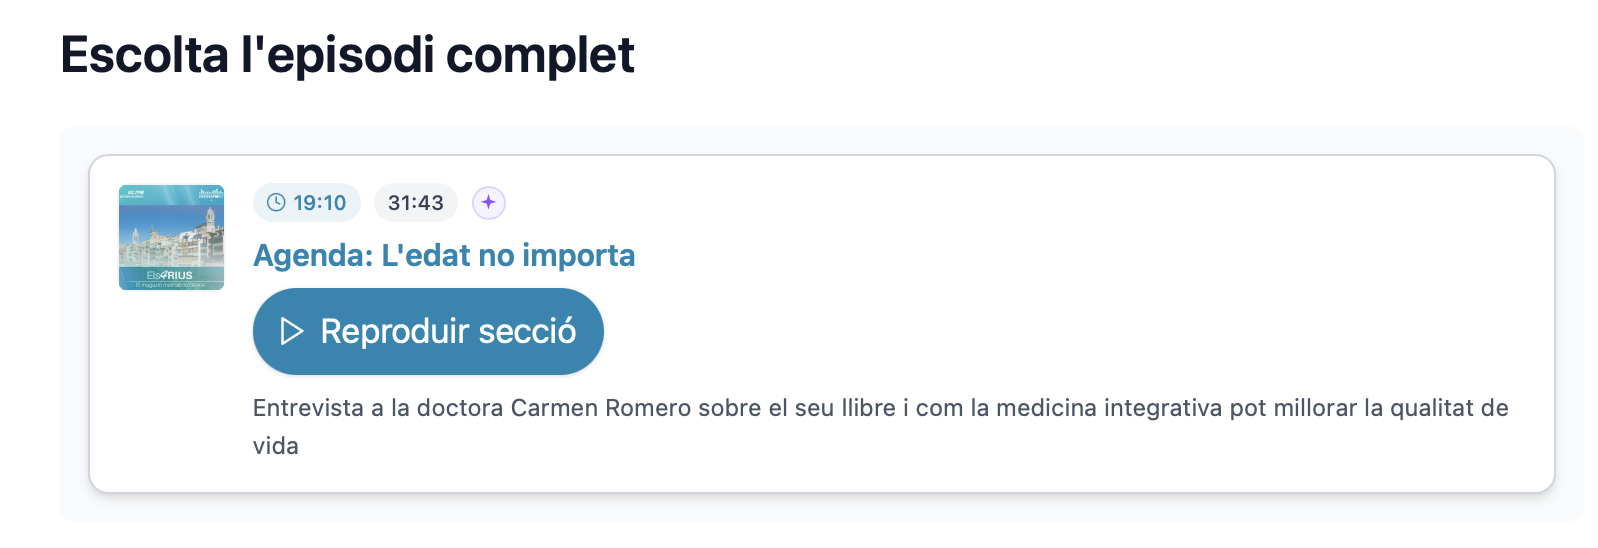
Task: Click the word "complet" in the heading
Action: [x=540, y=55]
